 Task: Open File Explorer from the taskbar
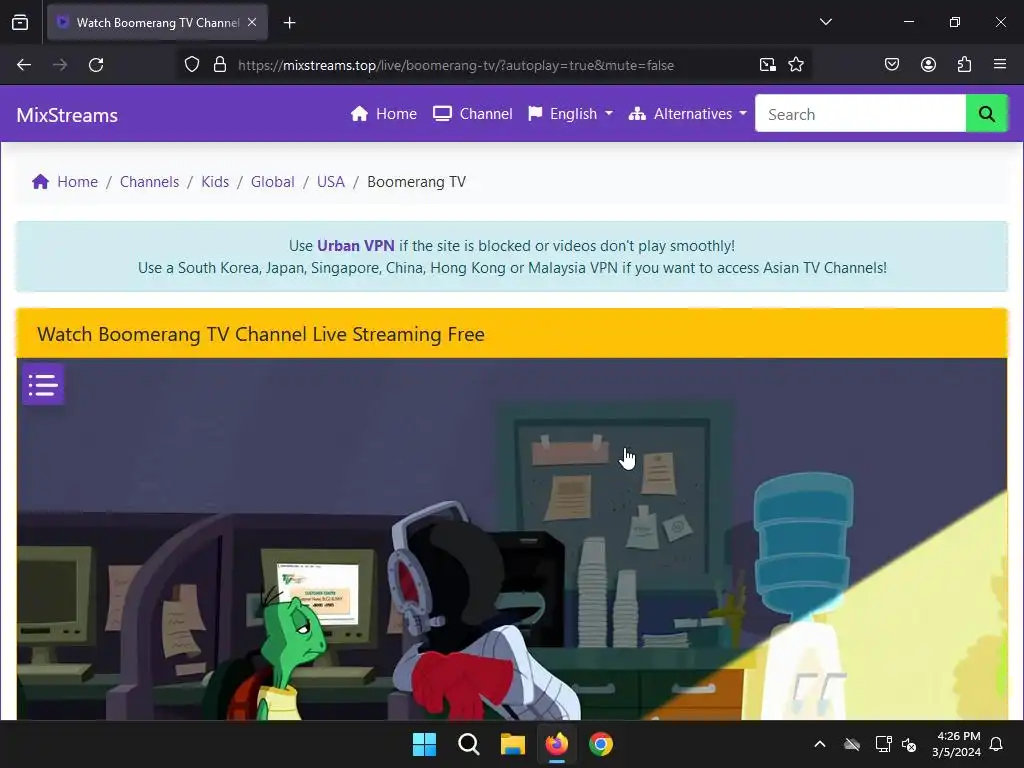click(x=513, y=744)
